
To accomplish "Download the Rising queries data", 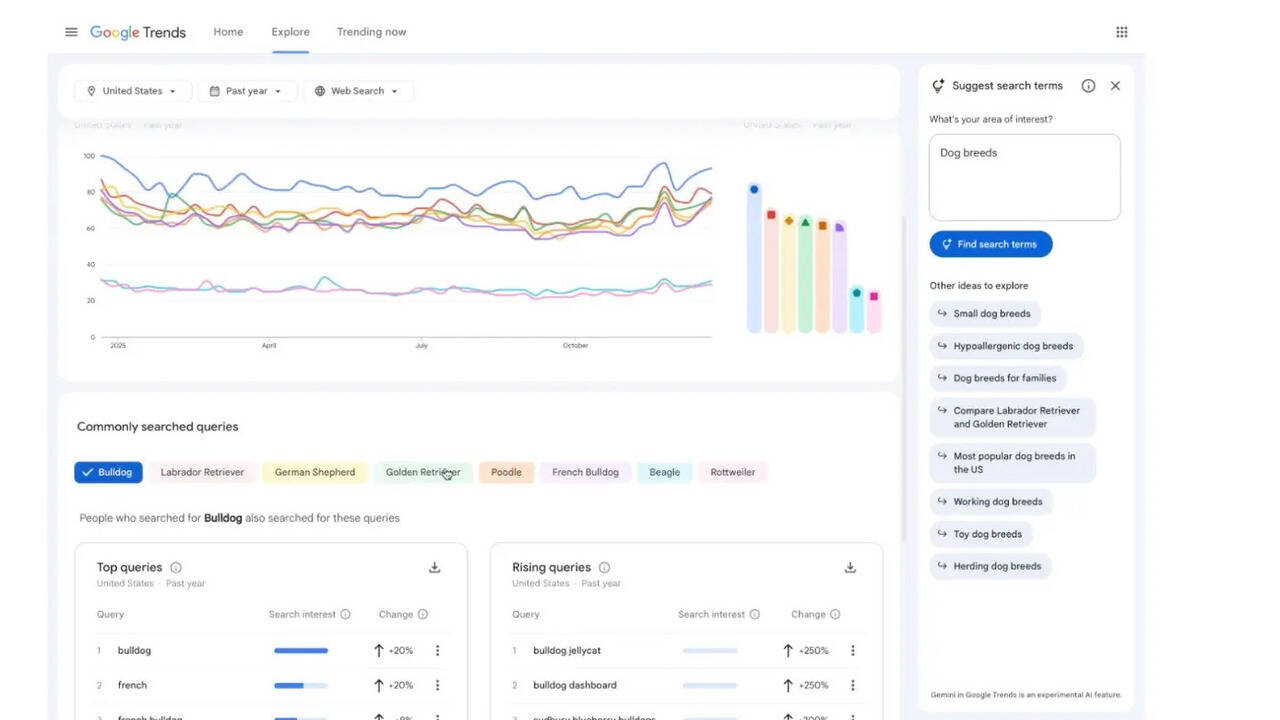I will (x=849, y=567).
